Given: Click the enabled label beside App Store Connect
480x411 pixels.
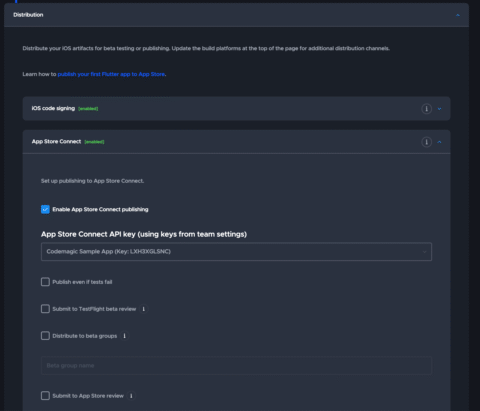Looking at the screenshot, I should (x=94, y=142).
